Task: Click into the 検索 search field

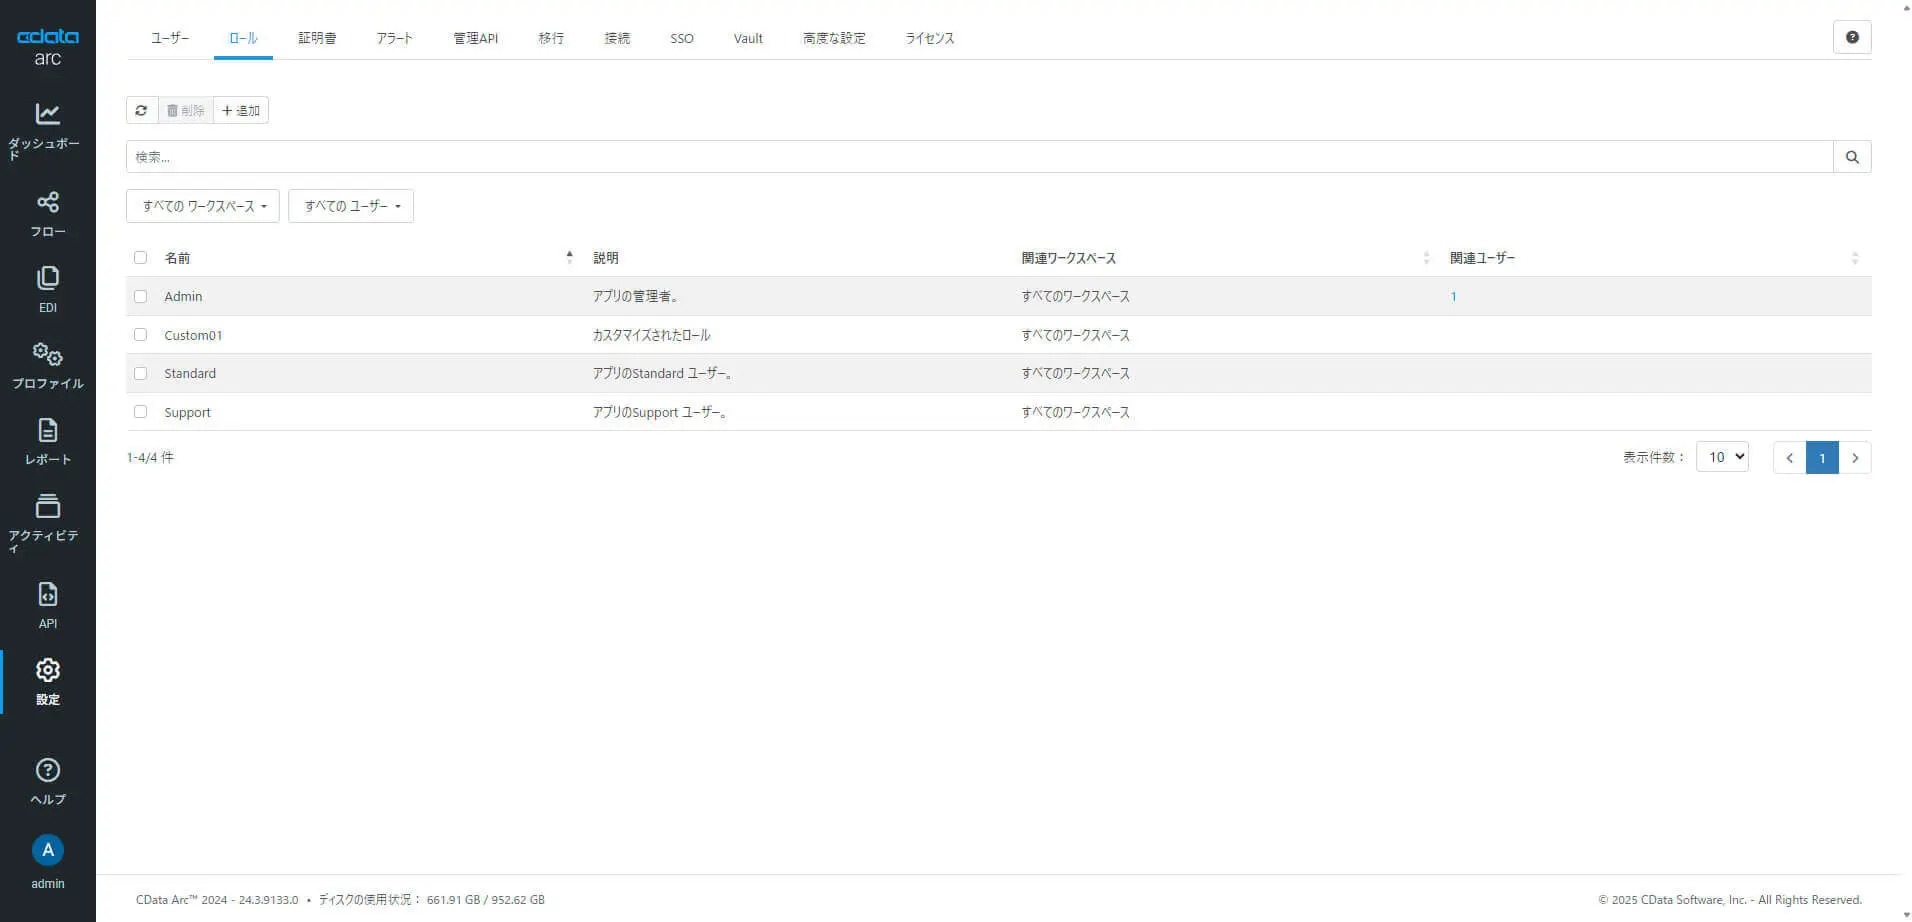Action: [980, 157]
